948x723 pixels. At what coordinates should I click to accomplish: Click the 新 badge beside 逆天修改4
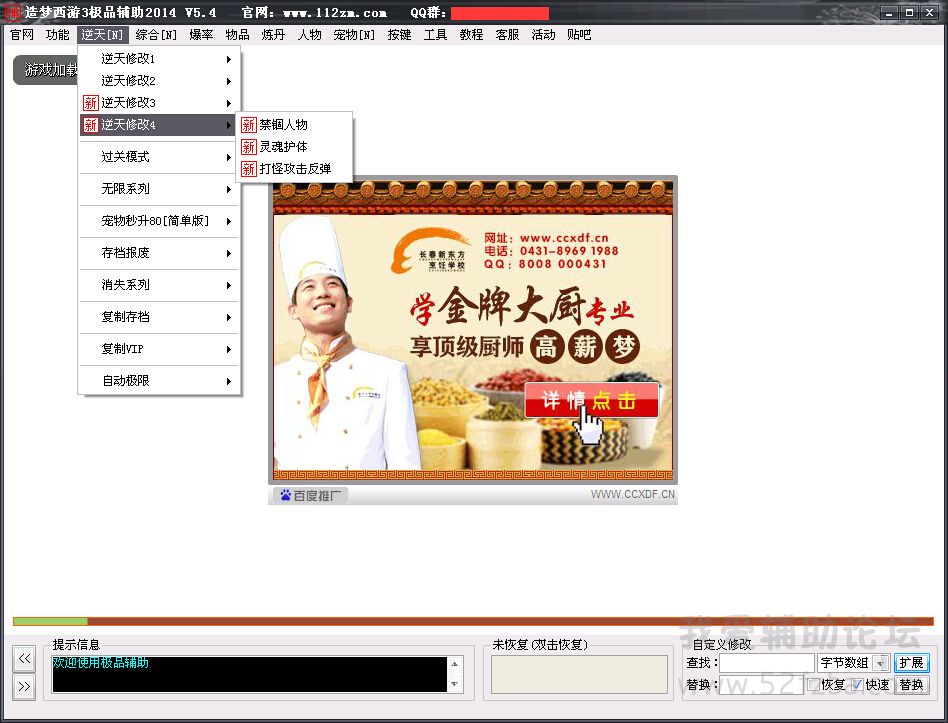click(x=91, y=125)
